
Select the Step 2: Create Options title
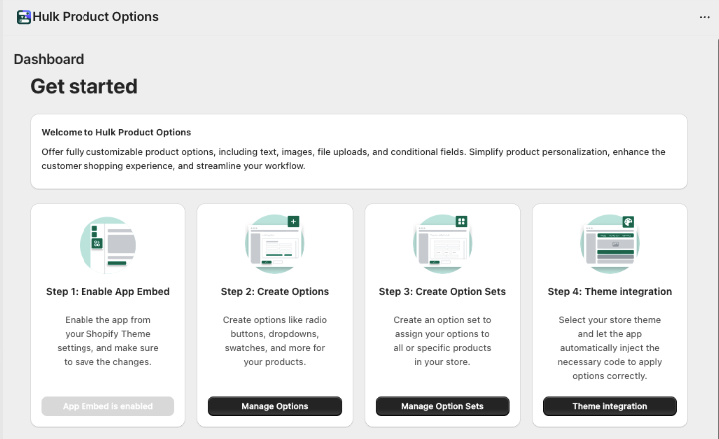275,292
